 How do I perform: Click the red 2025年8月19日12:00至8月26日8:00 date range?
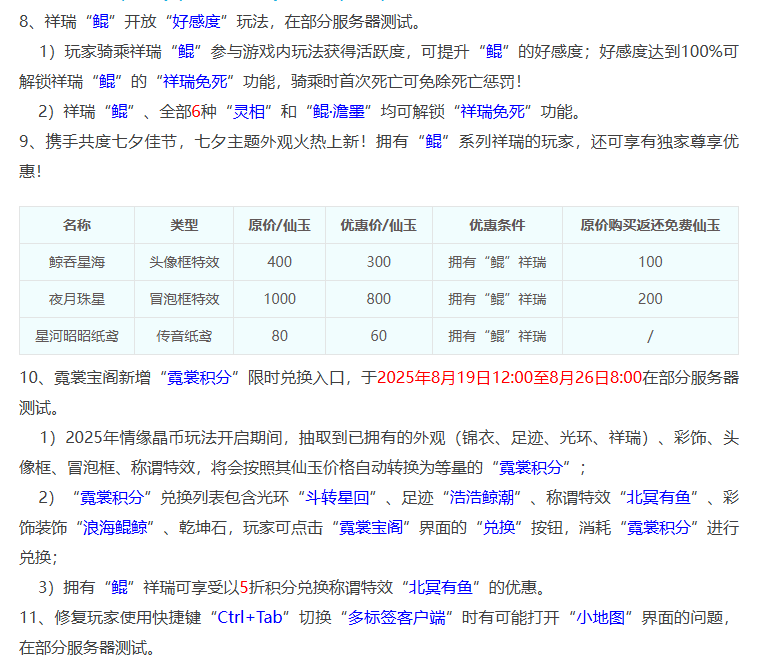[x=510, y=377]
